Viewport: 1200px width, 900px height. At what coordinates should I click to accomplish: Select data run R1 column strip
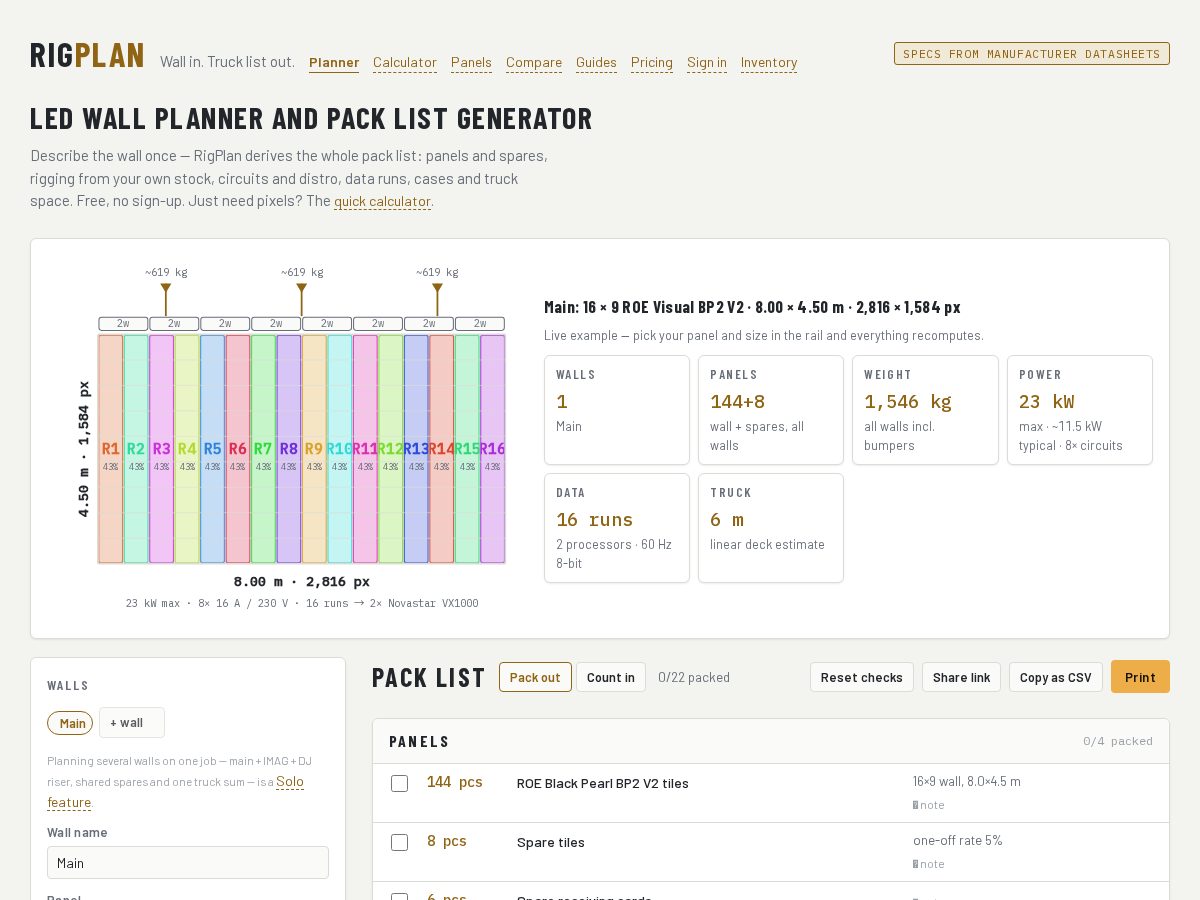[x=111, y=449]
